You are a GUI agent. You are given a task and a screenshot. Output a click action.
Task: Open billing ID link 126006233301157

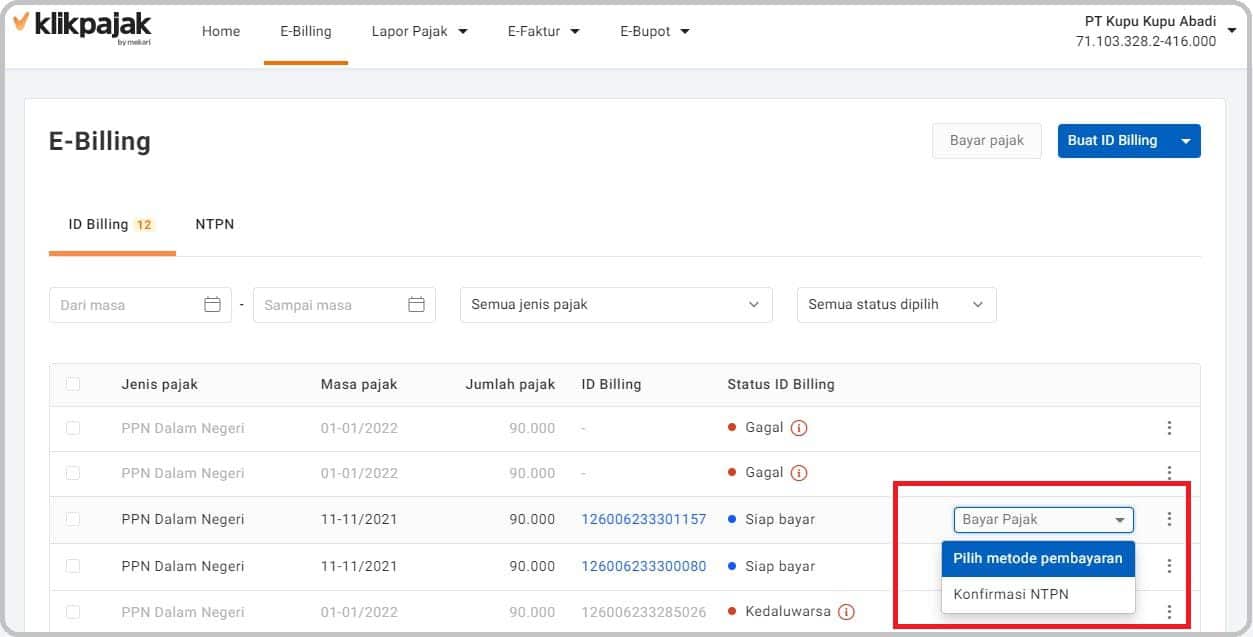pyautogui.click(x=644, y=519)
